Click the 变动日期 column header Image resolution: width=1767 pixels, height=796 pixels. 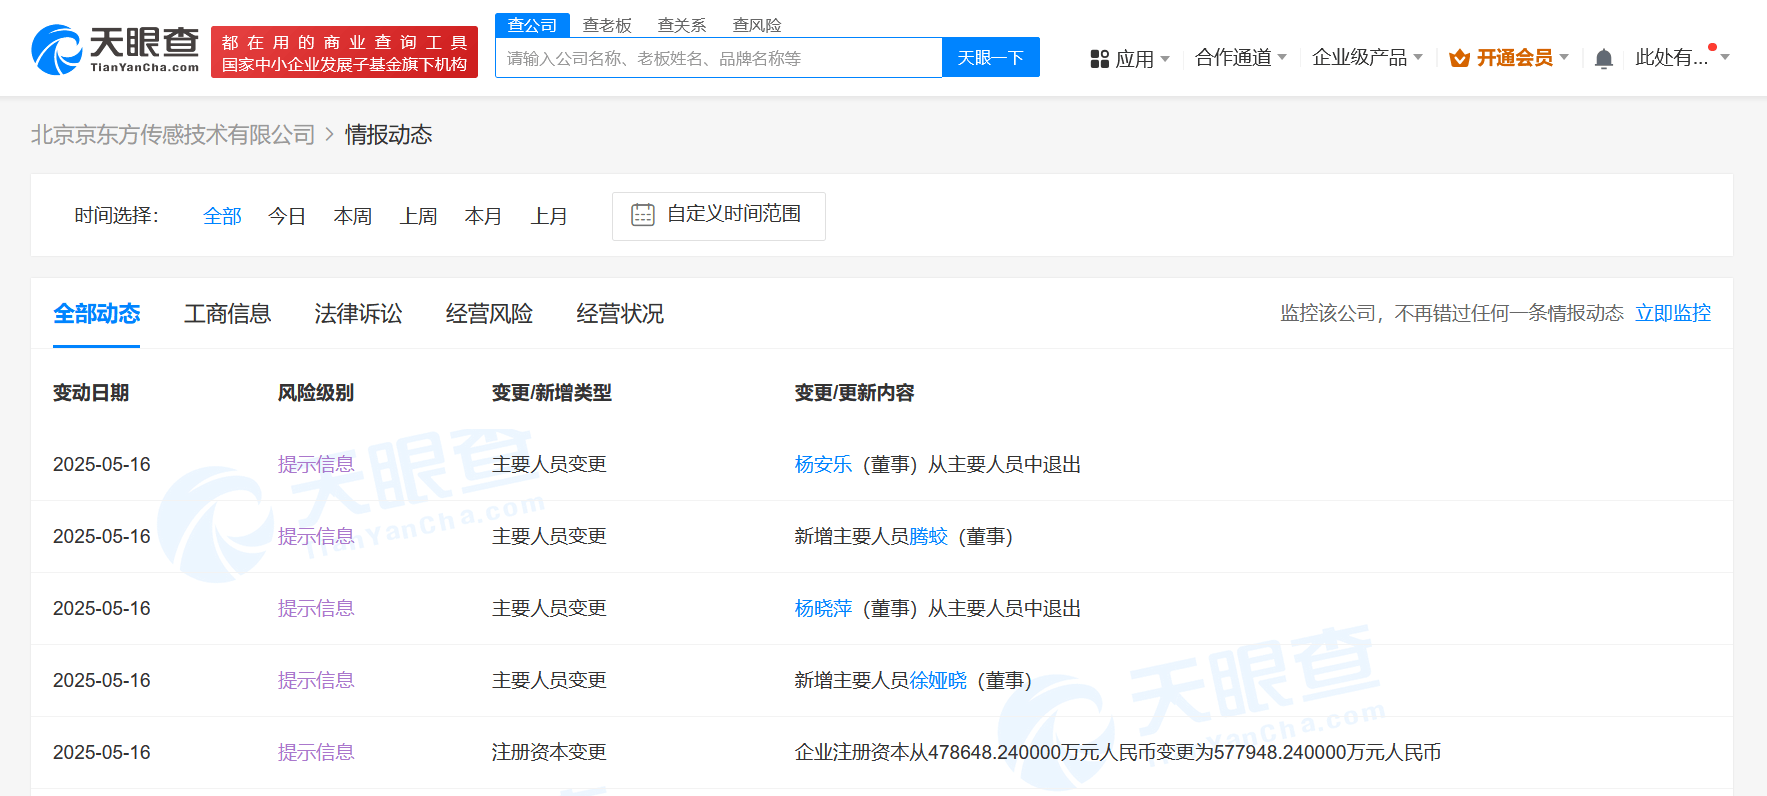[x=91, y=393]
